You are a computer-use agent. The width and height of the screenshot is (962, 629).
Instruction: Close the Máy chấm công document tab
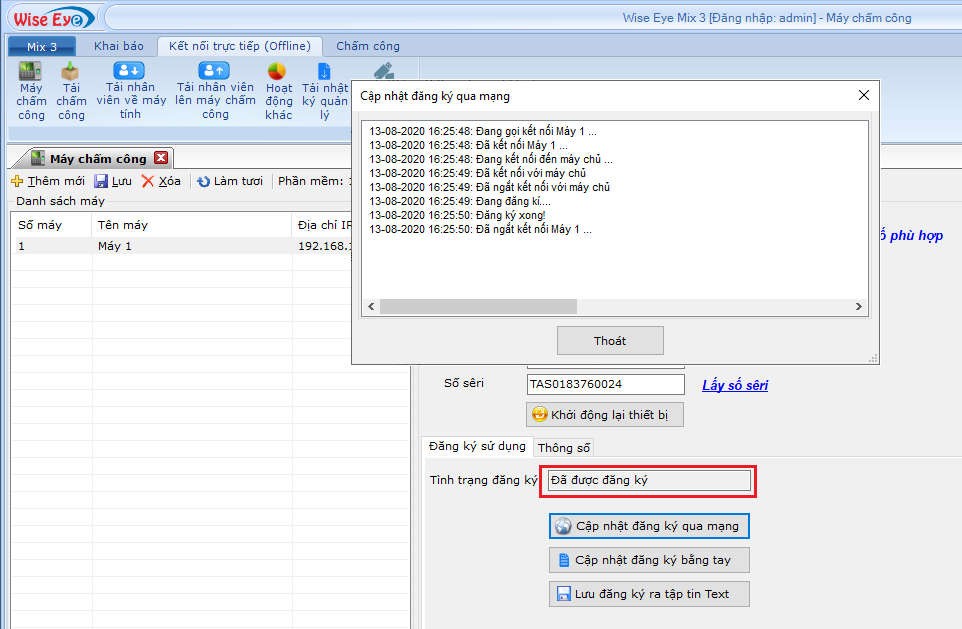click(161, 158)
